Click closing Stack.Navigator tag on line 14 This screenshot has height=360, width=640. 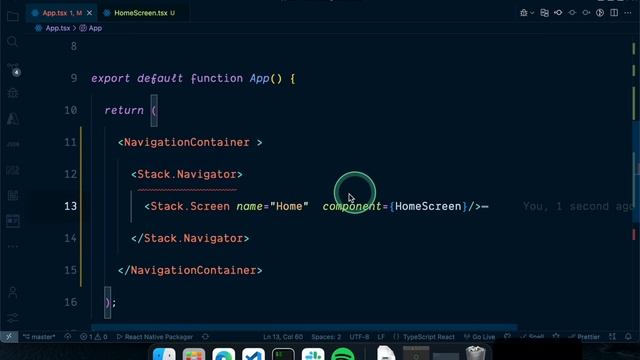[x=190, y=238]
